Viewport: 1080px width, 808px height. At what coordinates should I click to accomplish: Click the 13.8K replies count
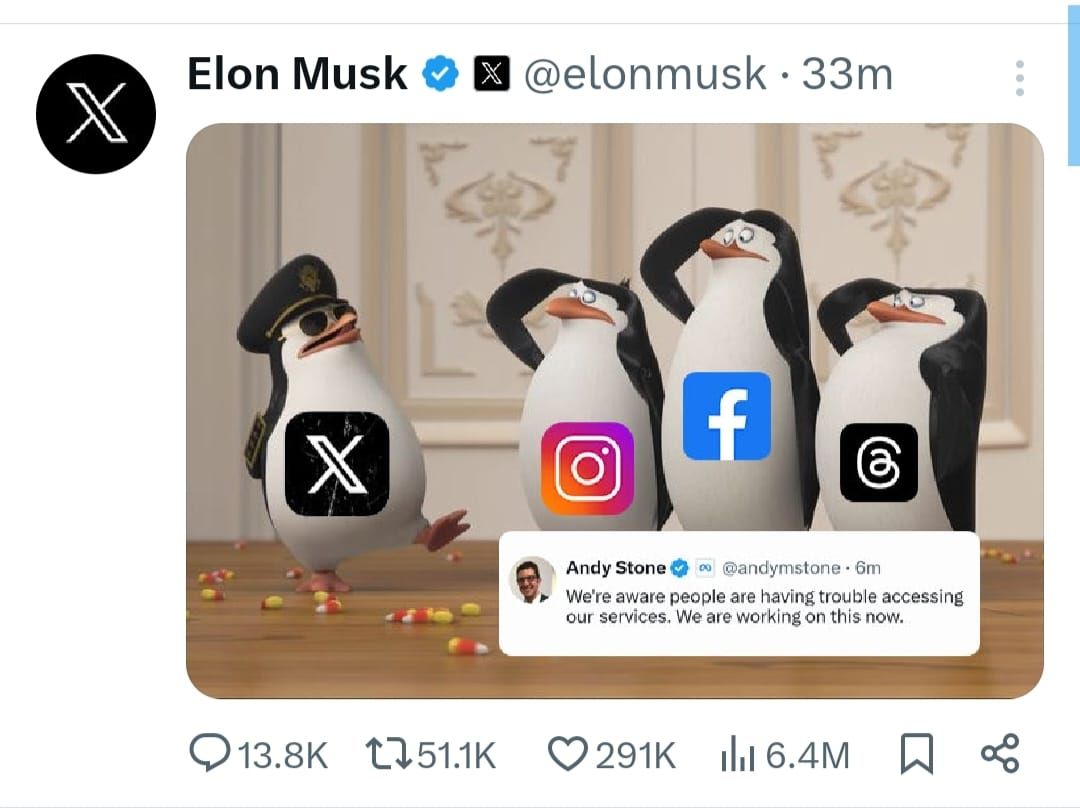tap(283, 755)
